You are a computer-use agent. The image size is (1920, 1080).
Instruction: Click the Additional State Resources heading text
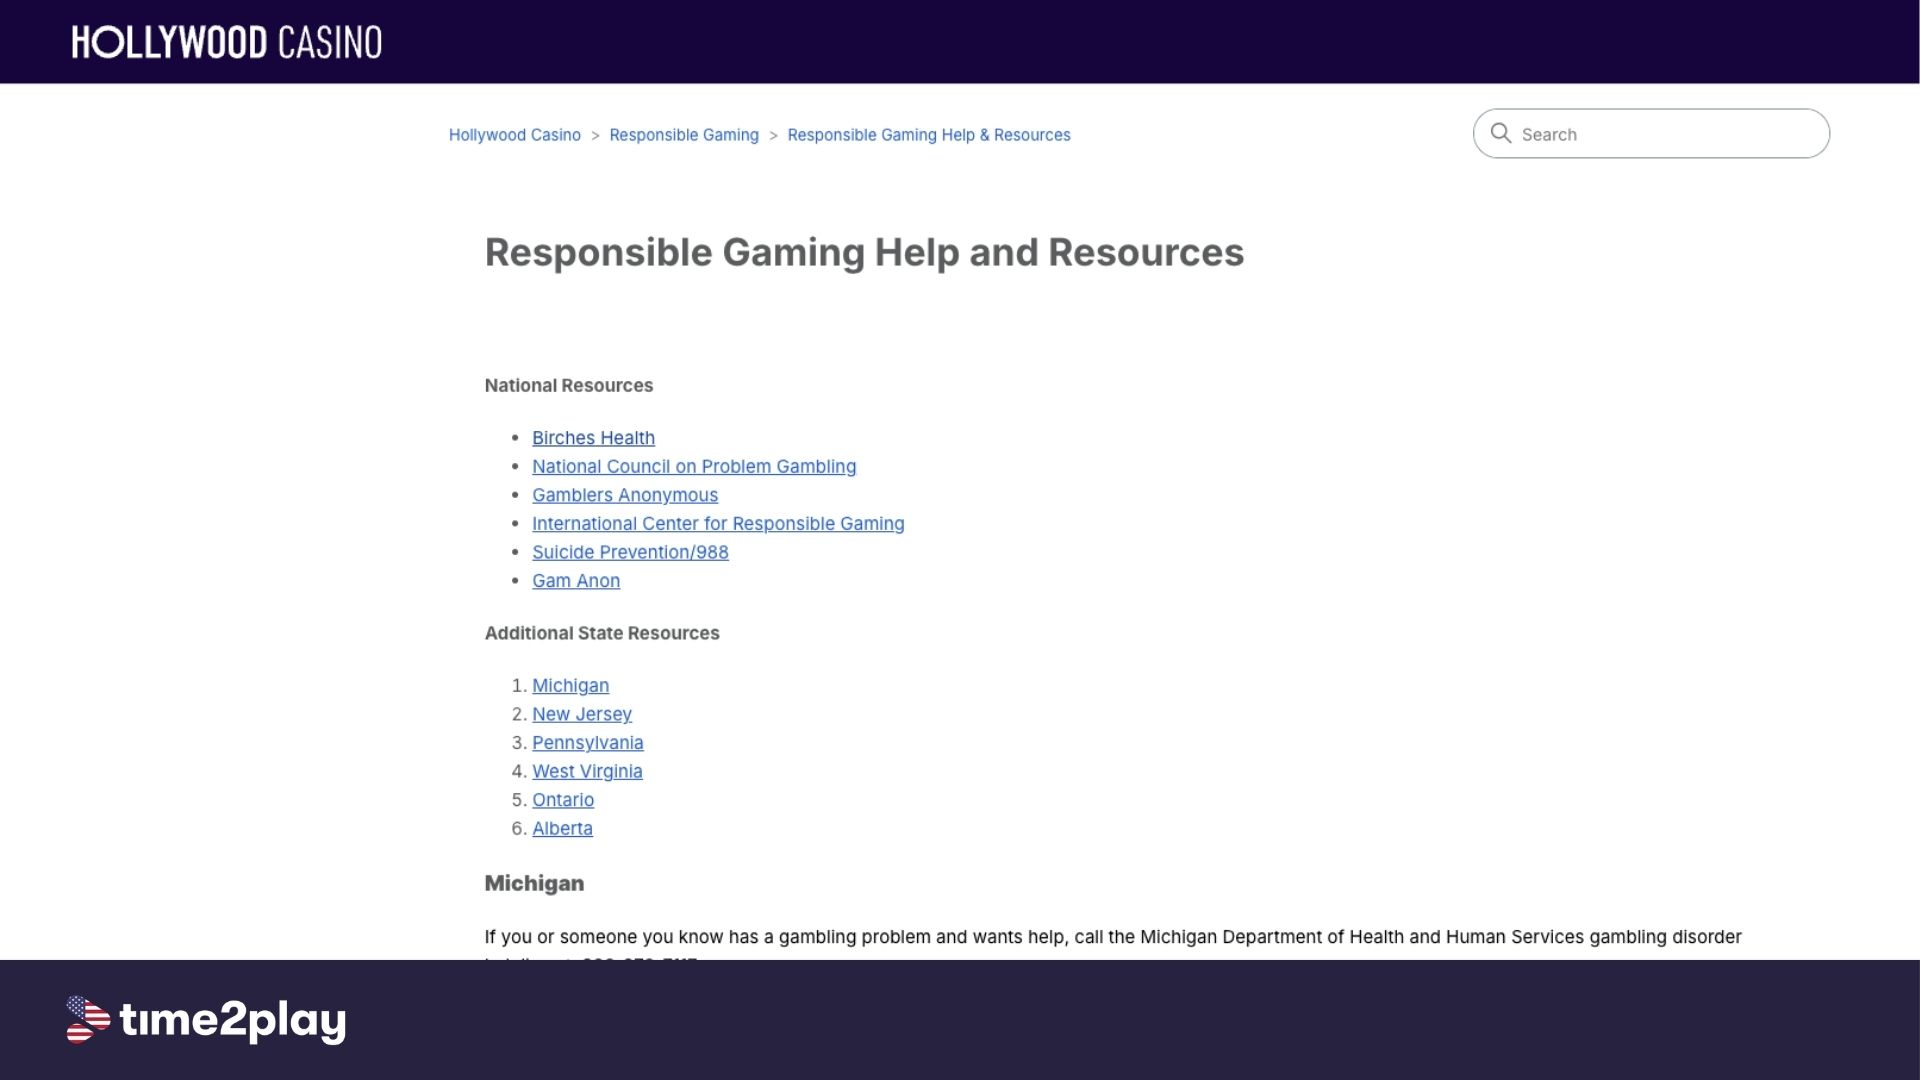tap(602, 633)
